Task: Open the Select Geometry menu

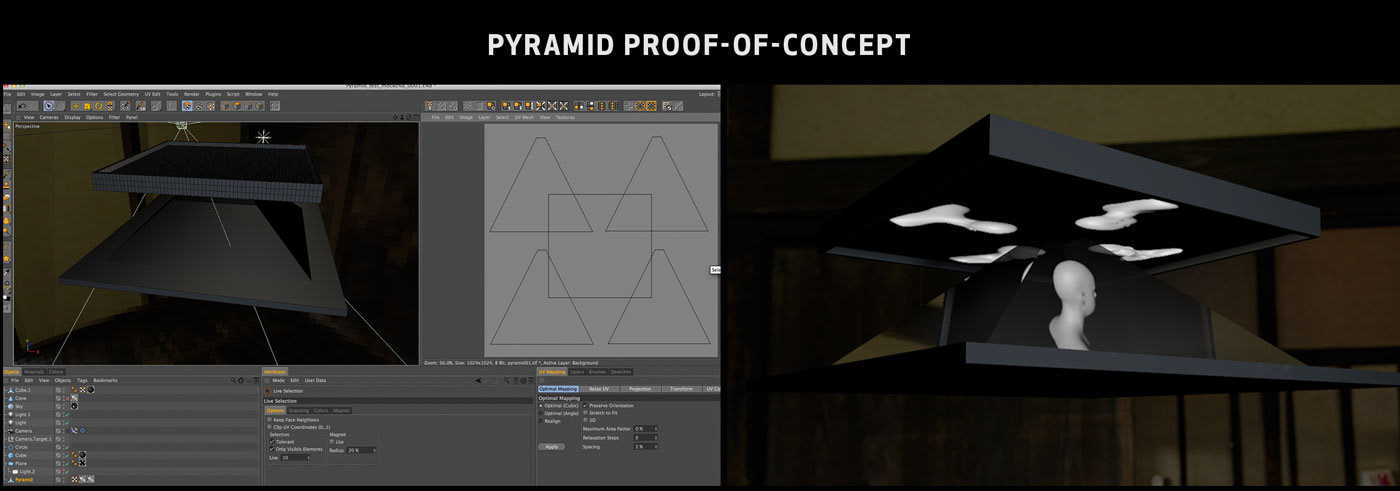Action: (x=121, y=94)
